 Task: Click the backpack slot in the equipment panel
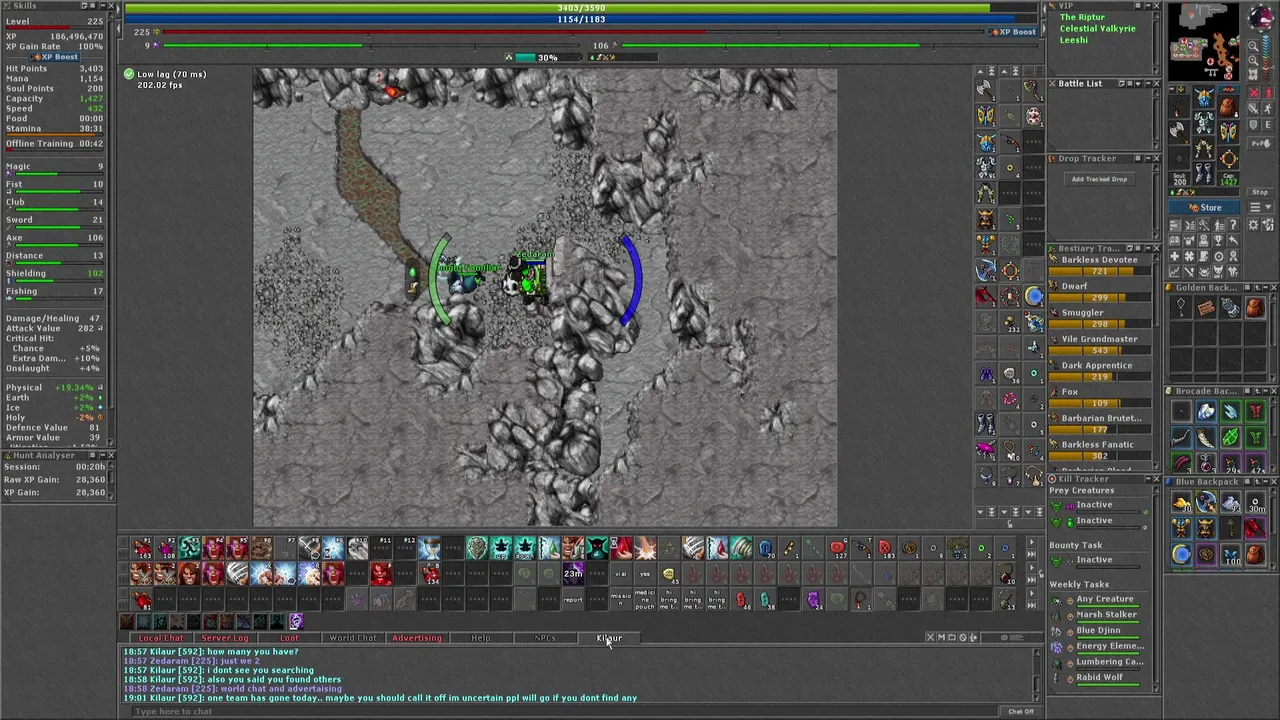(1228, 106)
